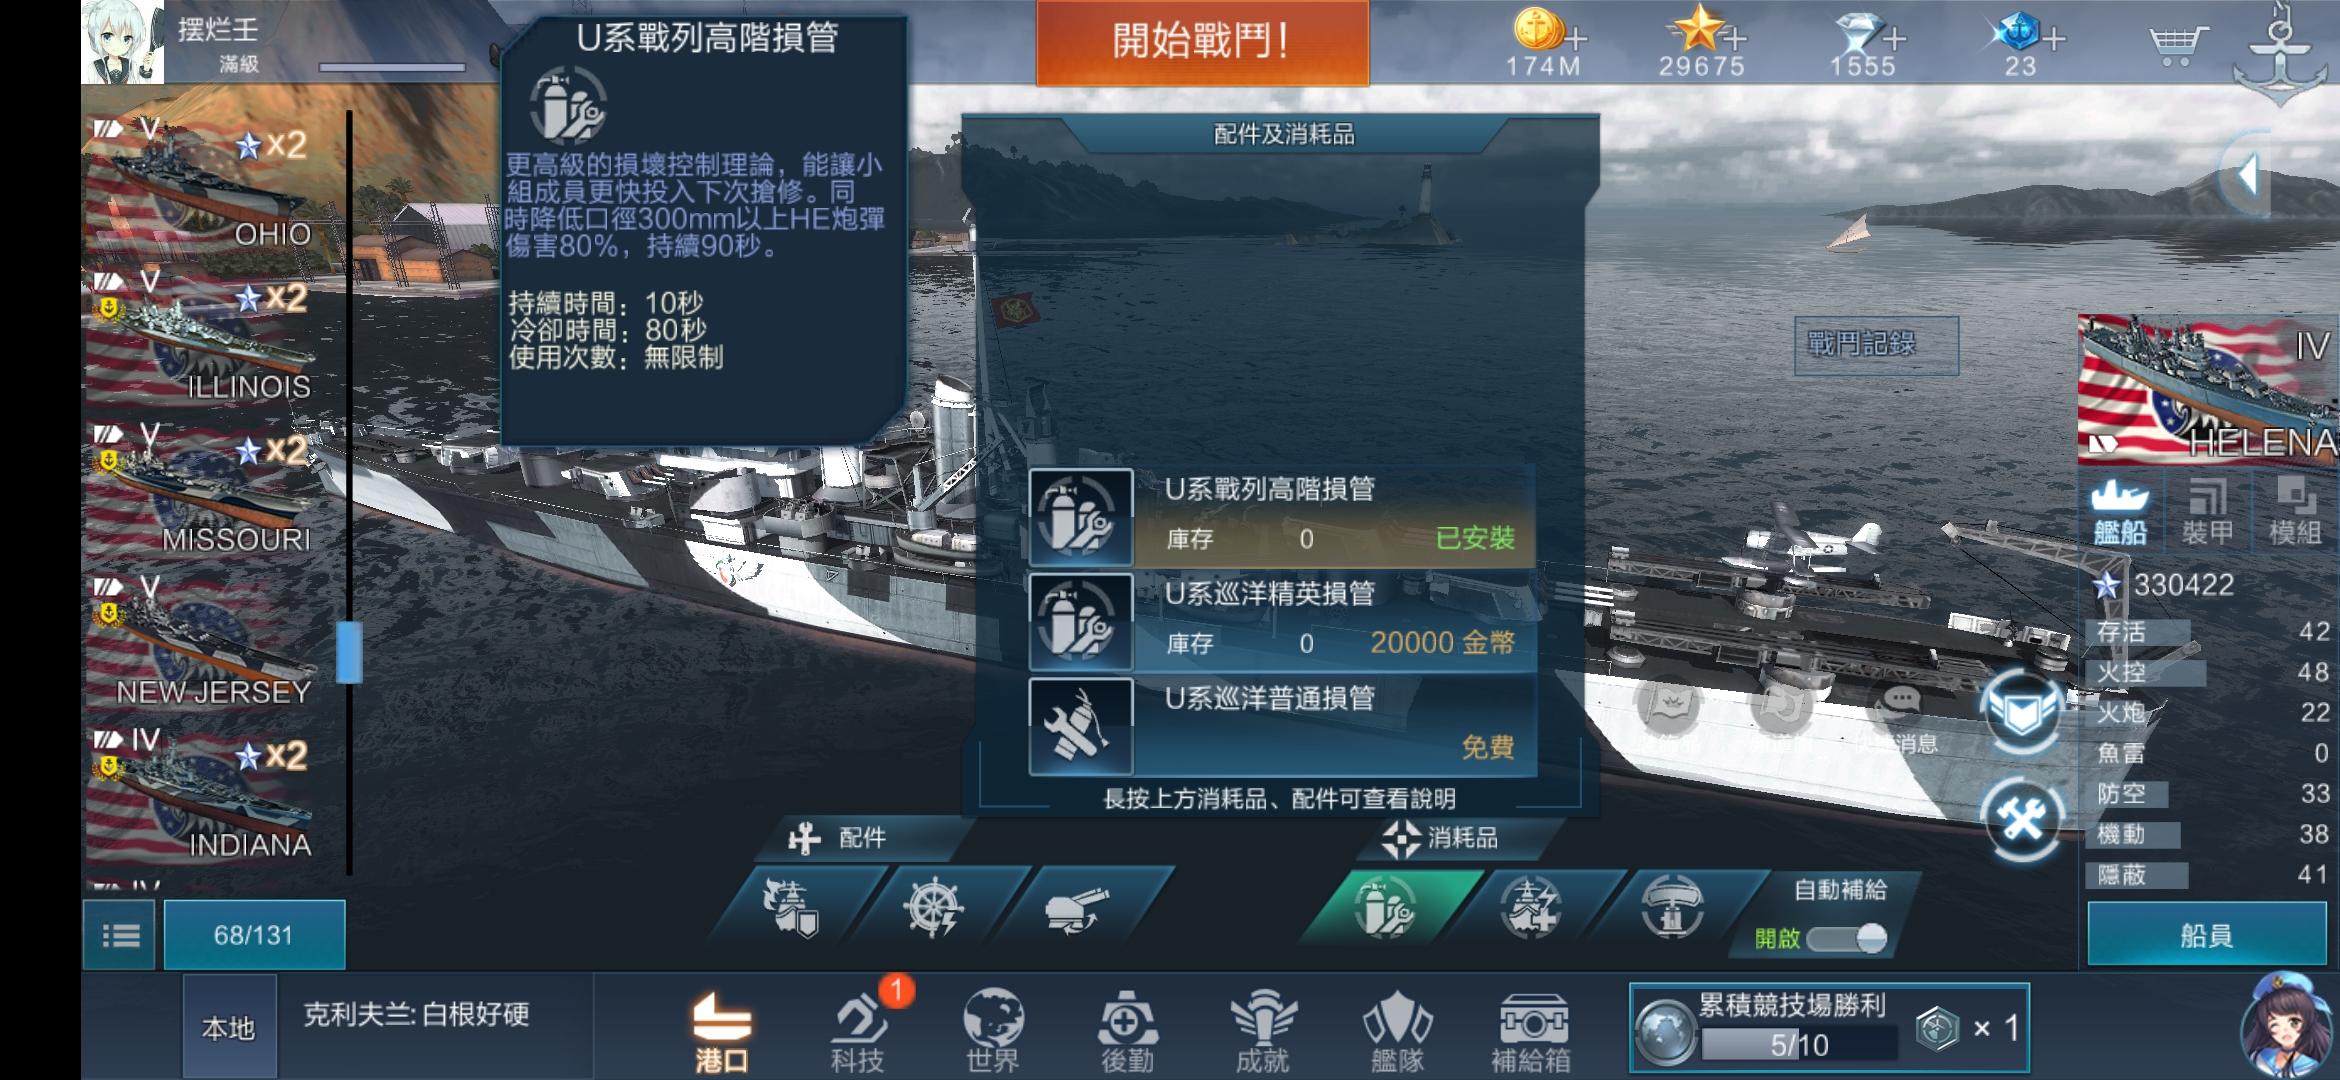This screenshot has height=1080, width=2340.
Task: Click the ship list scrollbar handle
Action: (349, 652)
